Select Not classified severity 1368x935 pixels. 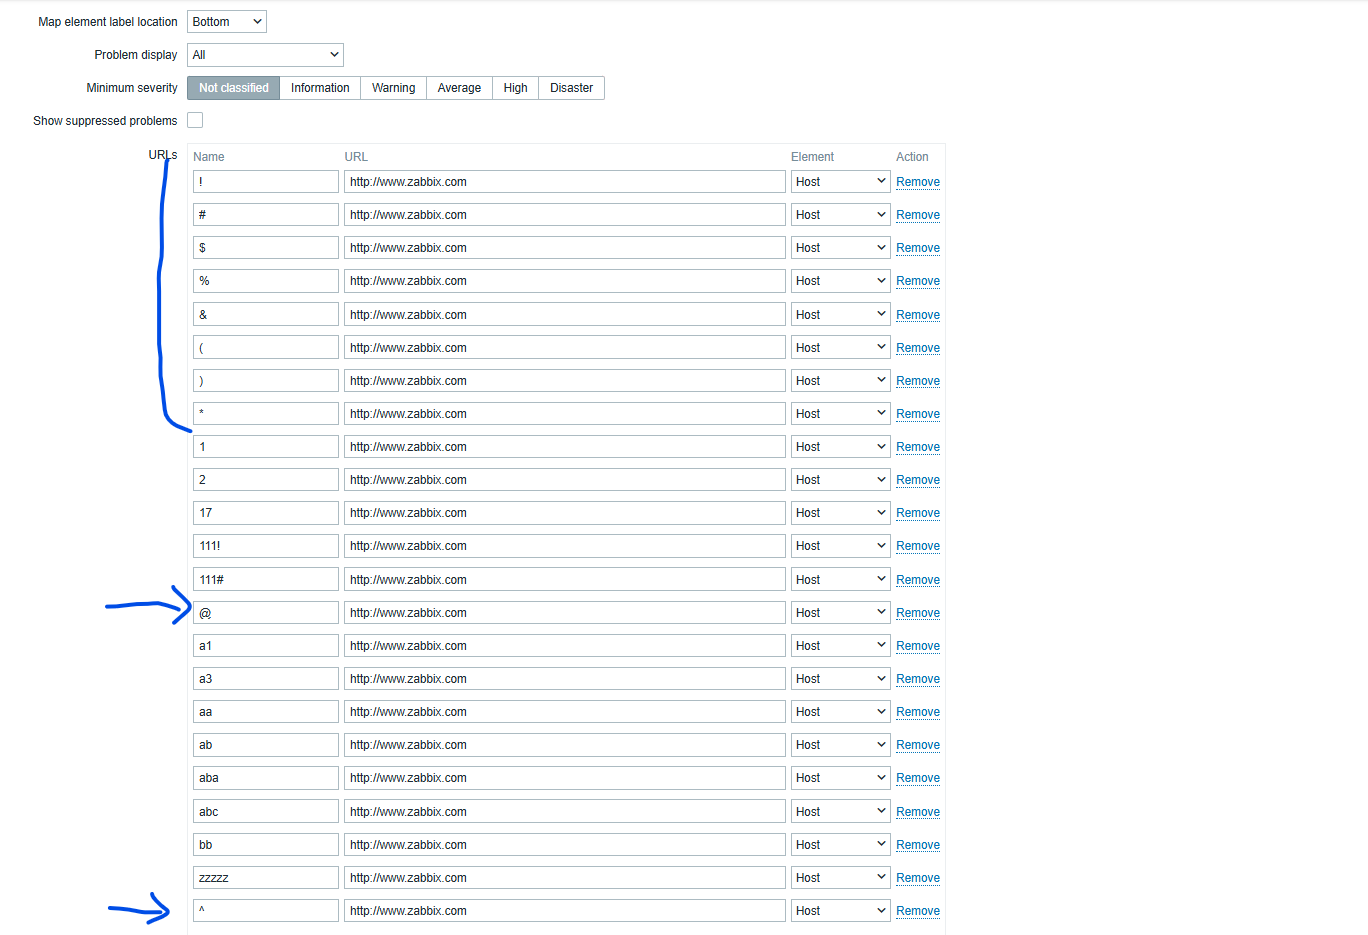[233, 88]
